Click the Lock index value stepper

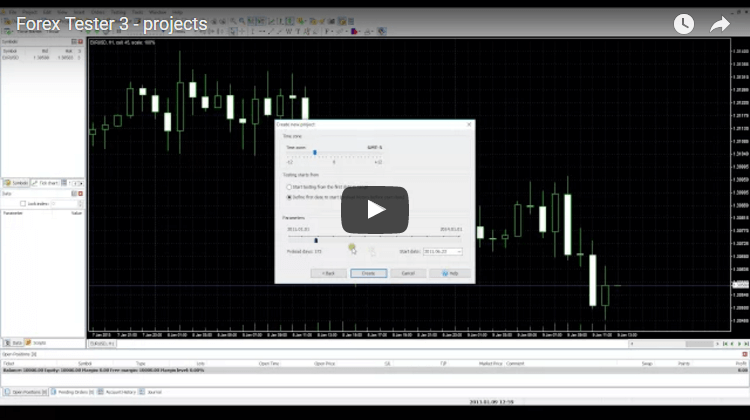point(80,204)
